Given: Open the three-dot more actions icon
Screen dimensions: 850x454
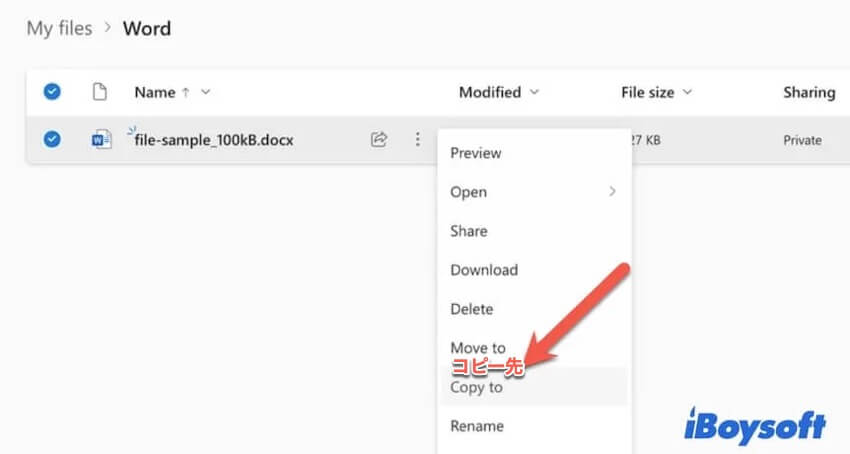Looking at the screenshot, I should (x=417, y=140).
